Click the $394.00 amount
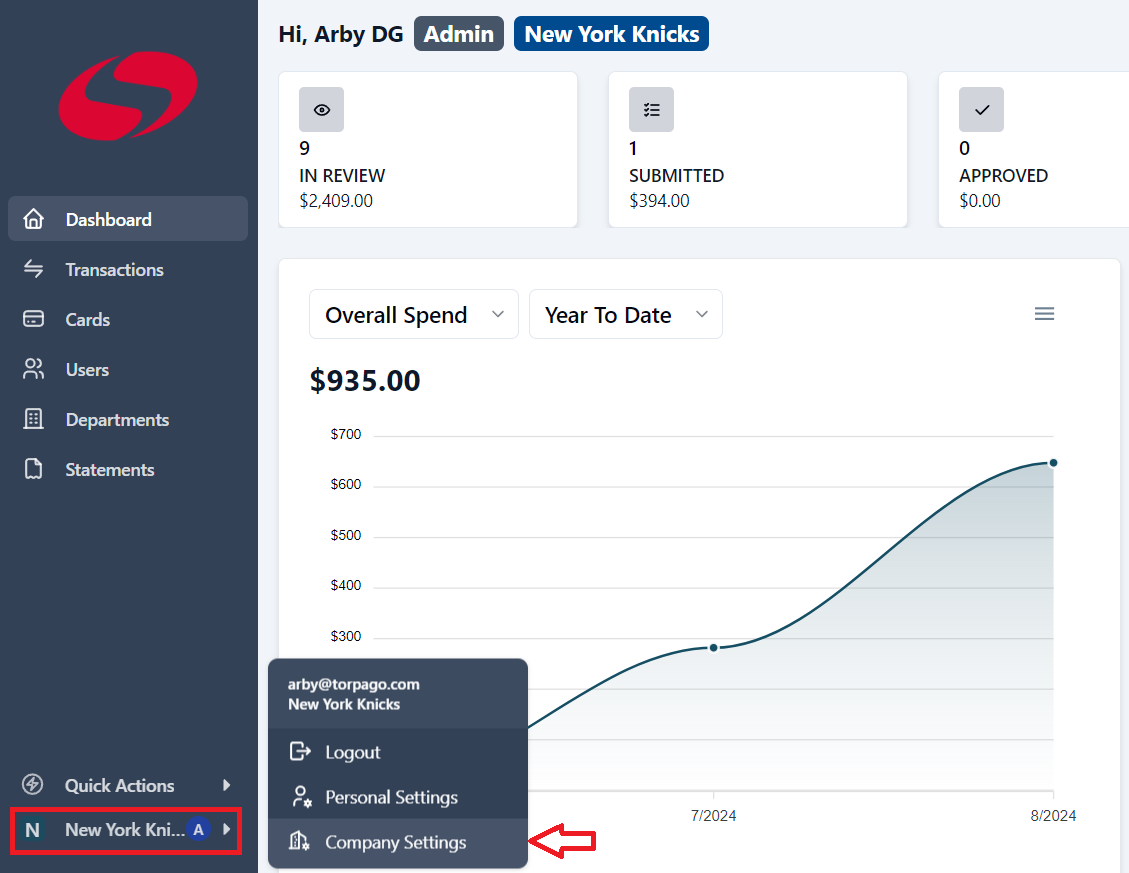This screenshot has height=873, width=1129. coord(660,201)
